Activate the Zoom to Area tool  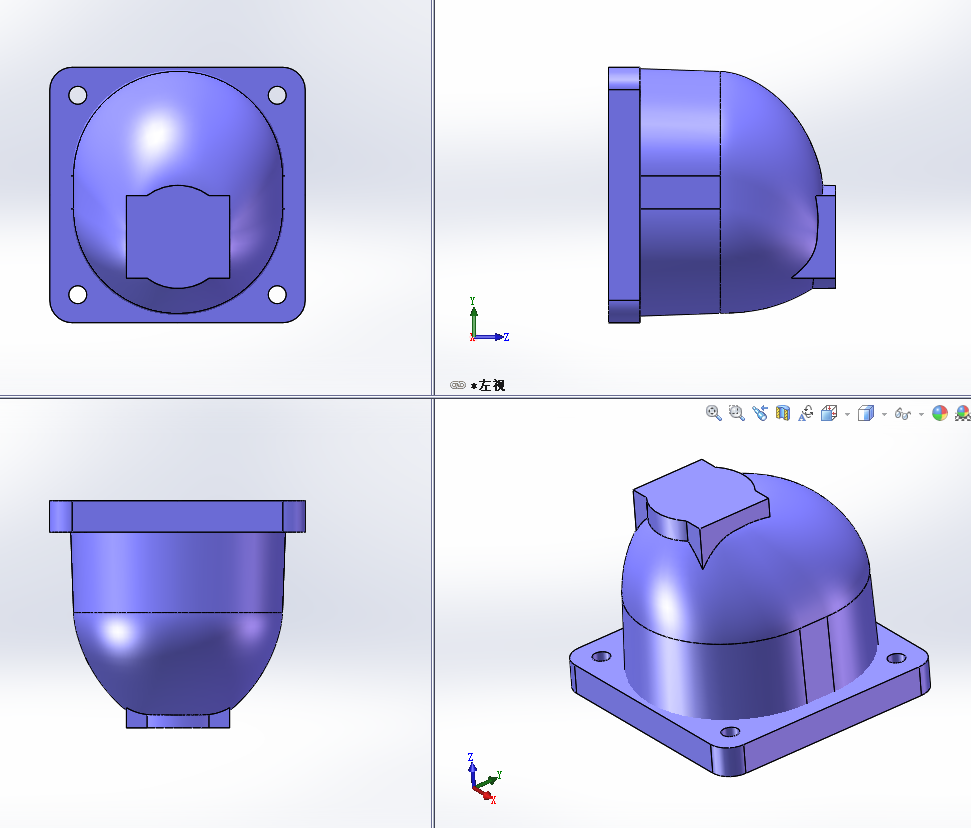click(x=736, y=413)
